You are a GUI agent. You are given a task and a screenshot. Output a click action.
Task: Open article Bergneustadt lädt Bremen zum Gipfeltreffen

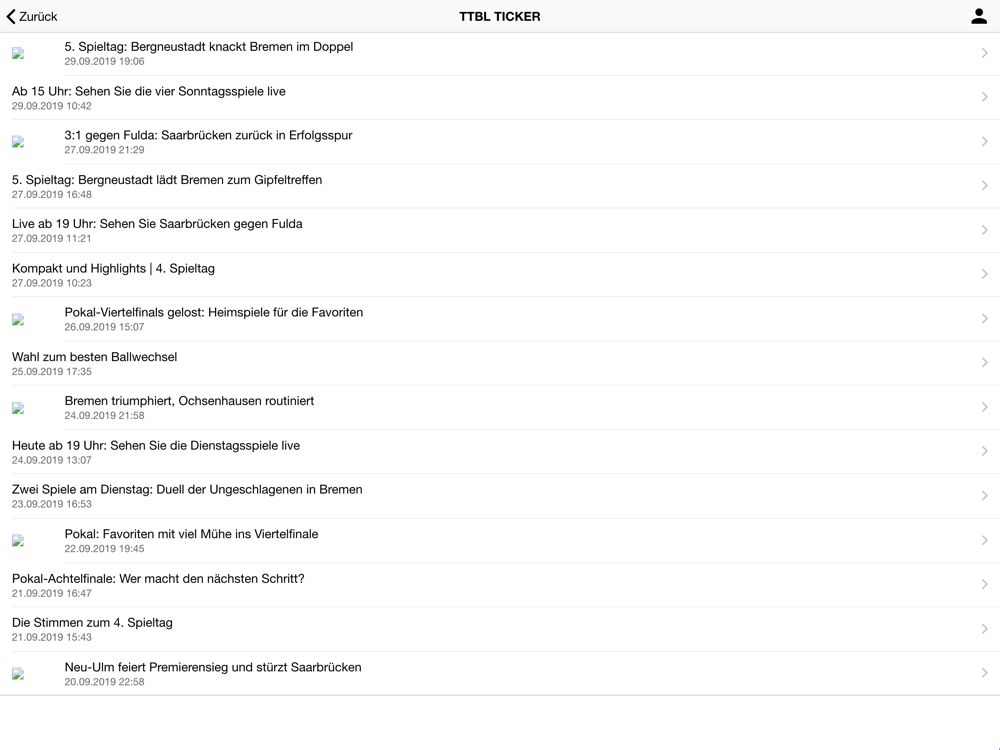(x=500, y=186)
